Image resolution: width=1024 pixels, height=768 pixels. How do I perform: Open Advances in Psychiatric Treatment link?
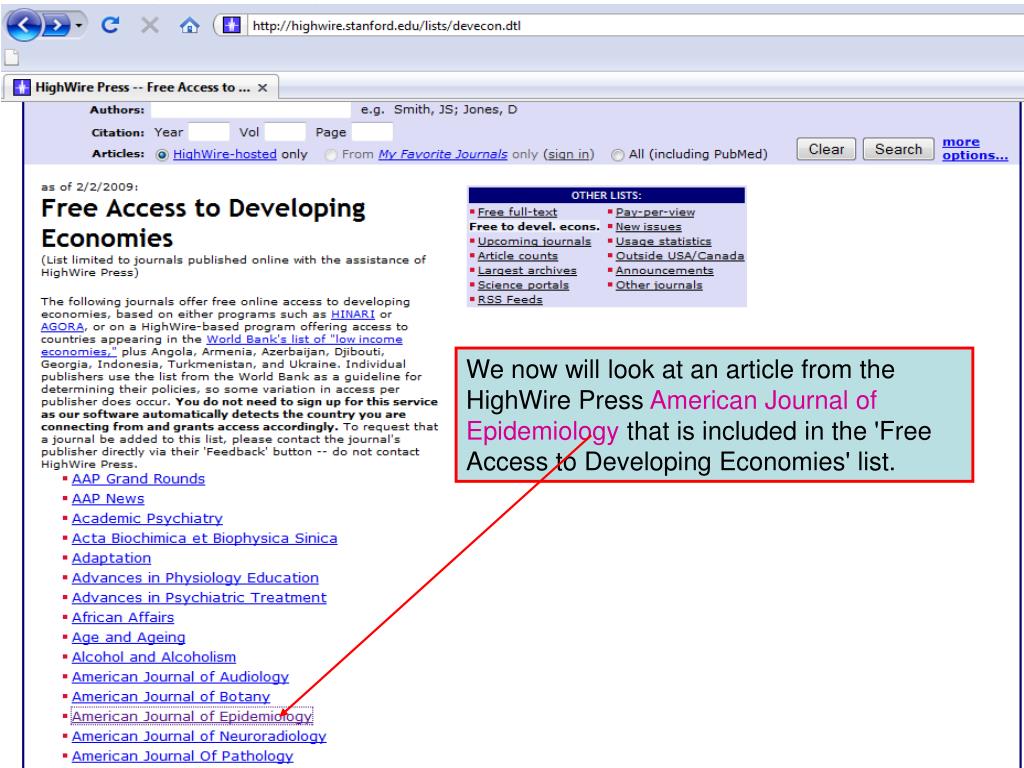click(x=199, y=598)
